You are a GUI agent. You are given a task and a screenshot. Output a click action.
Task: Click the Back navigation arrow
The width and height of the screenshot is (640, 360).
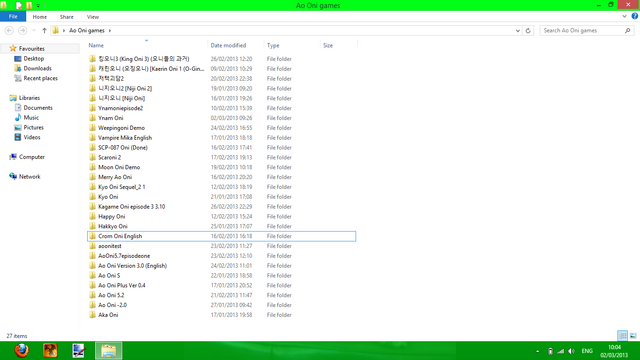9,31
